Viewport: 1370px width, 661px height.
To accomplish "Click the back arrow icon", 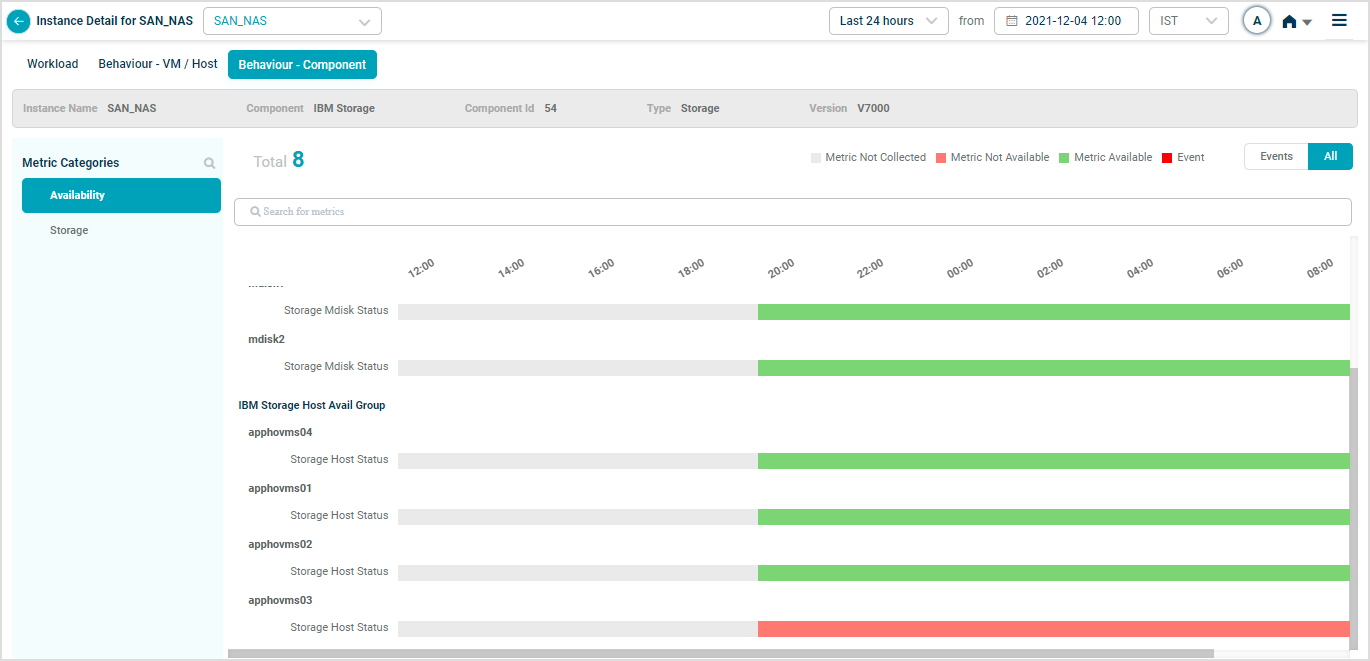I will [18, 21].
